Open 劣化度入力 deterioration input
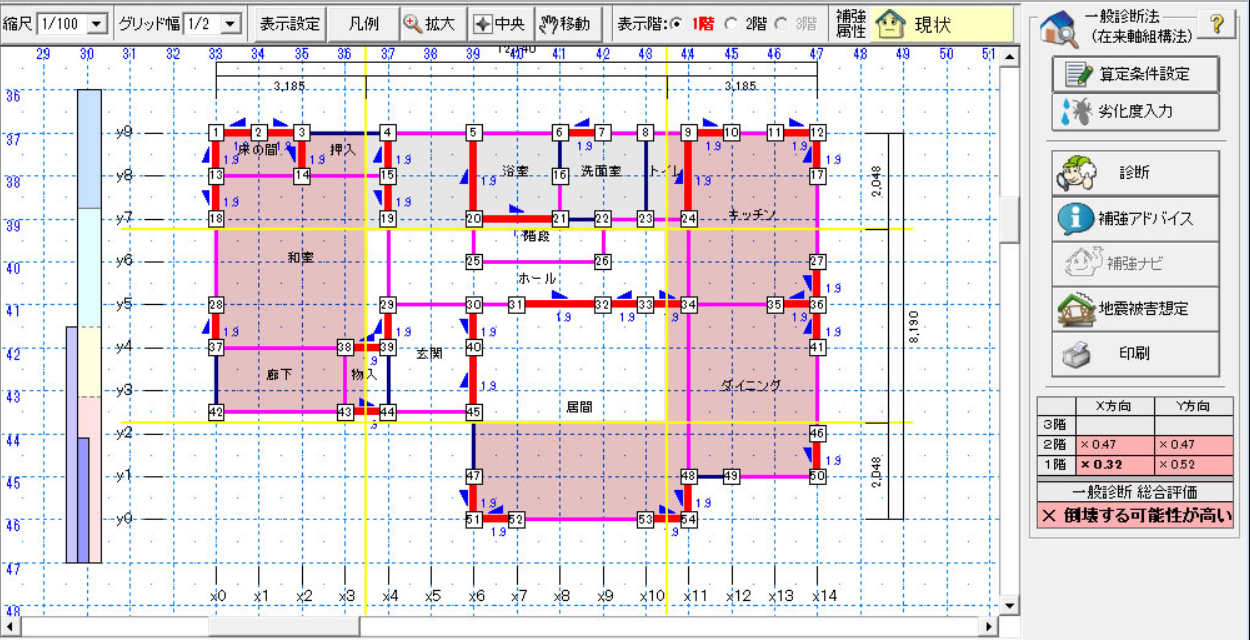This screenshot has height=640, width=1250. pos(1135,112)
